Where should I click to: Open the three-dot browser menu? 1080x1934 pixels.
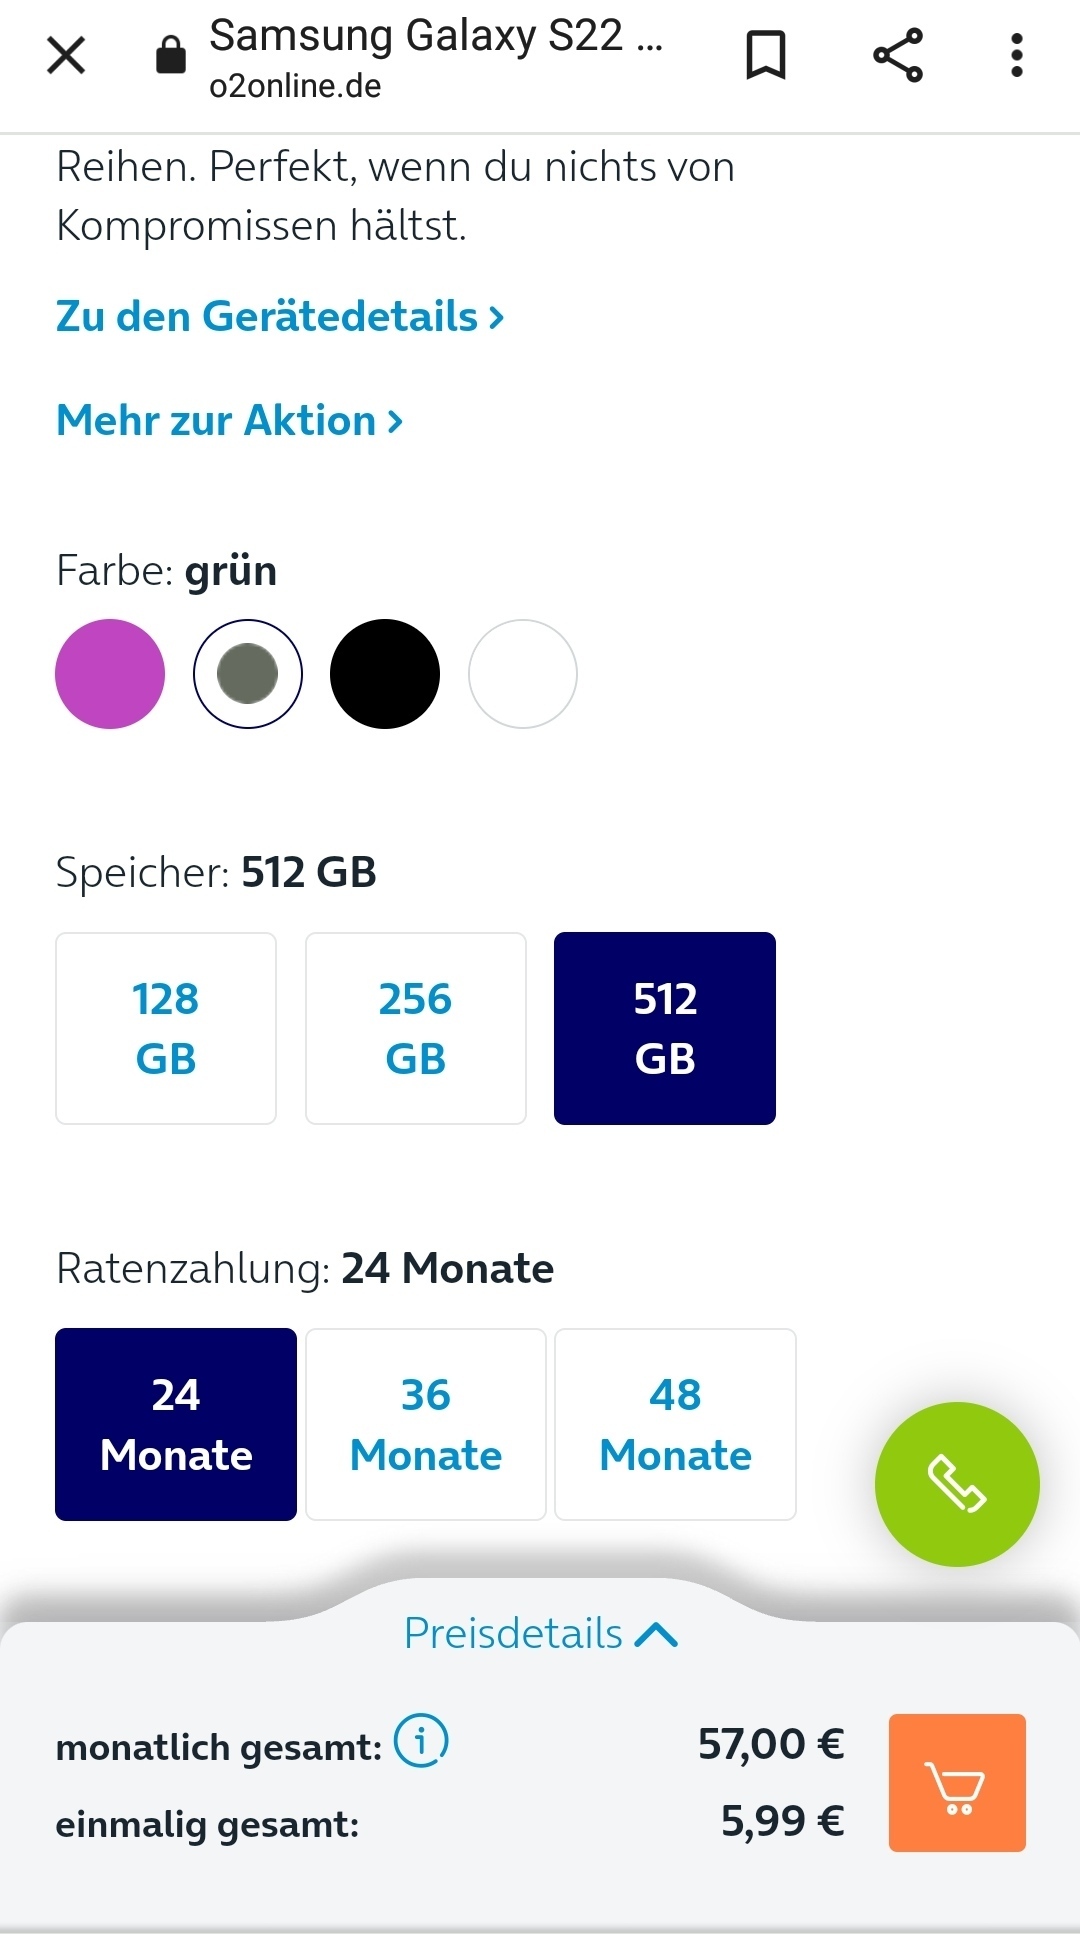[1017, 55]
